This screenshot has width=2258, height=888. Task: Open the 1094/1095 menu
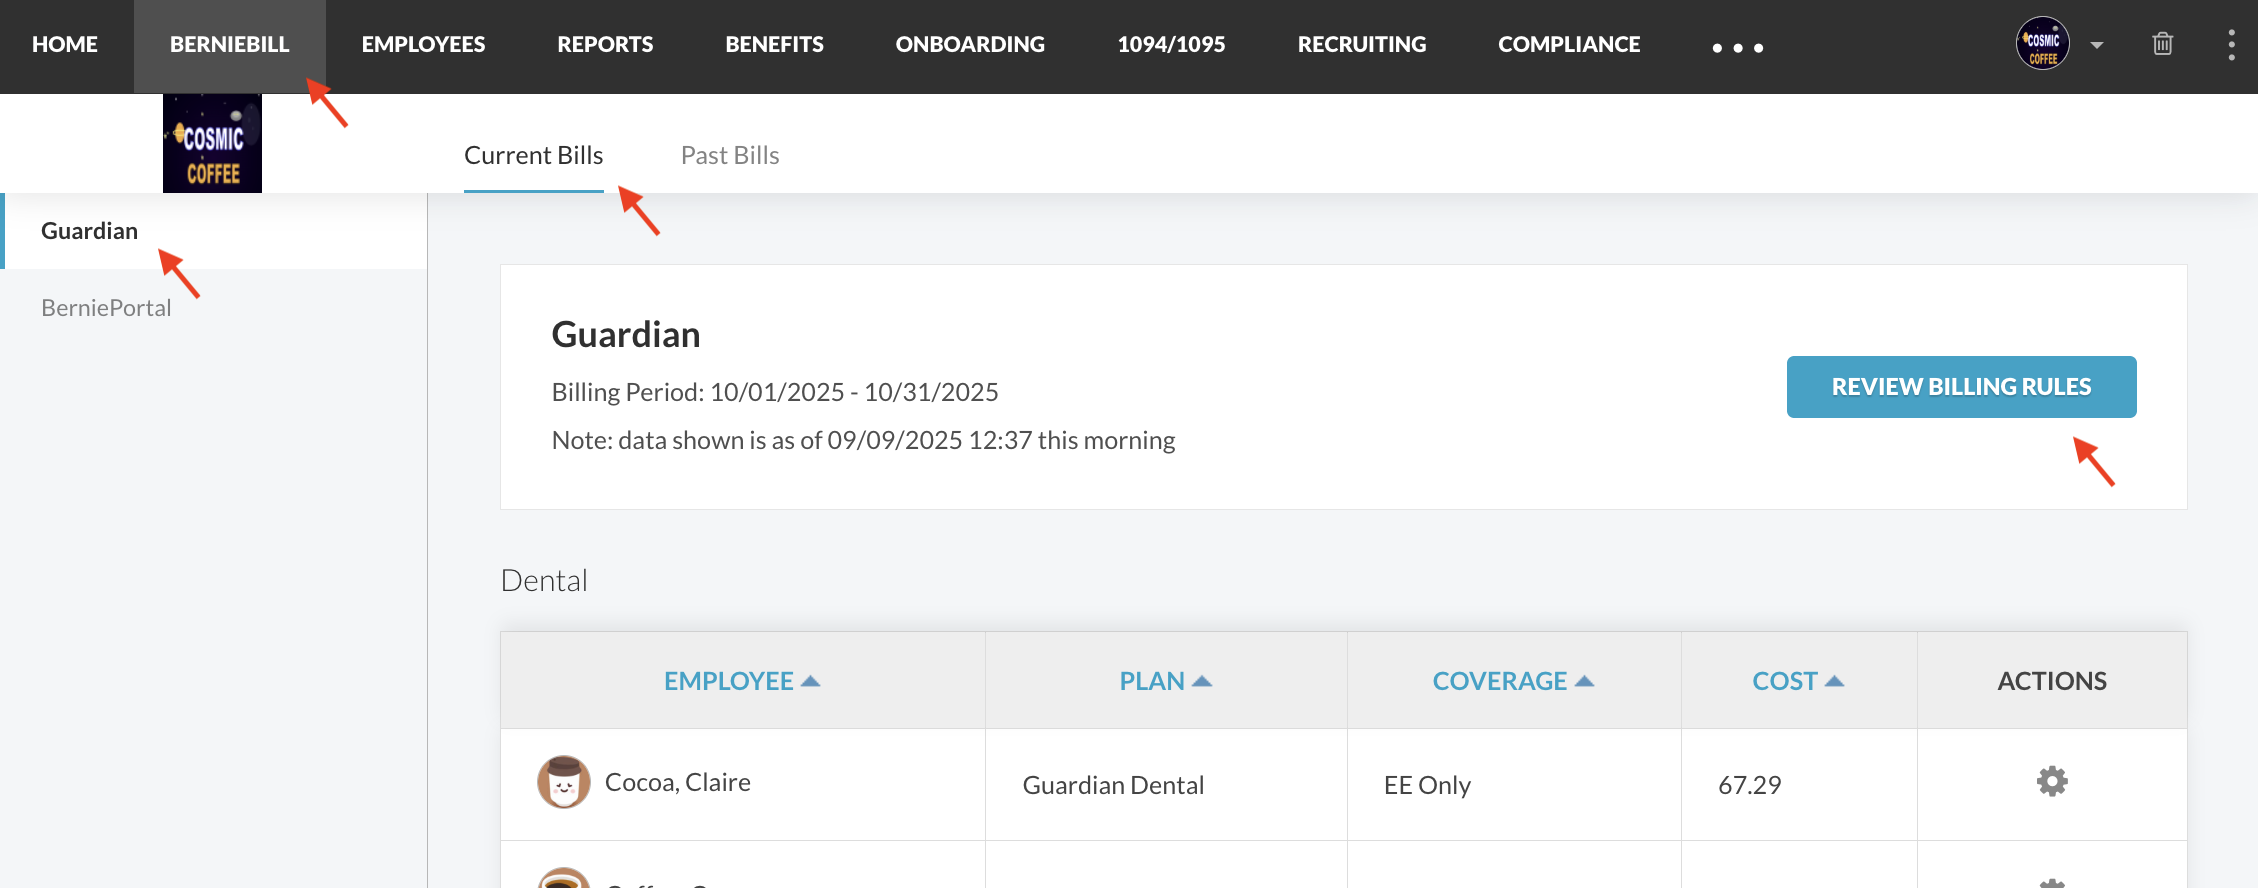(x=1171, y=44)
